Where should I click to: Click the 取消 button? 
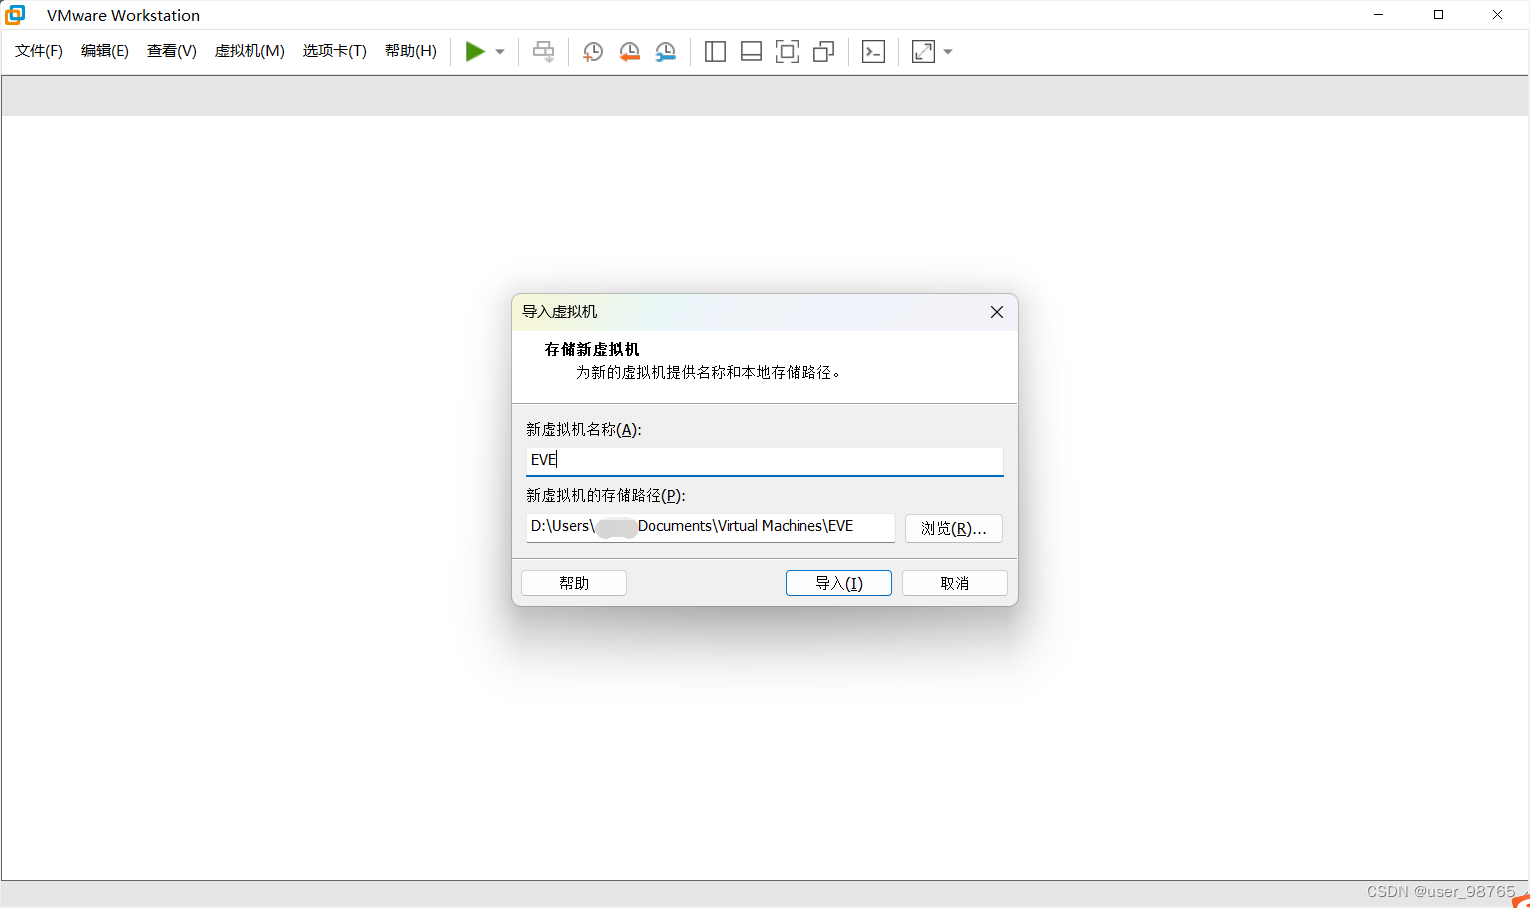point(955,583)
